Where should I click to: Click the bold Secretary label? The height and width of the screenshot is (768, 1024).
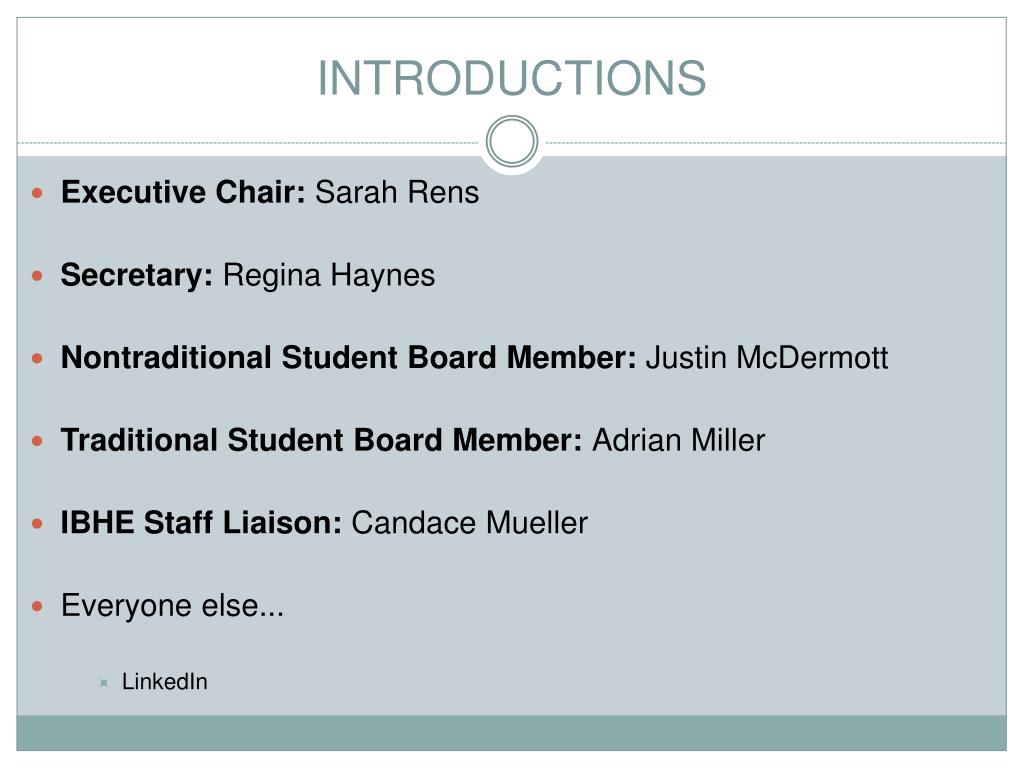[137, 275]
